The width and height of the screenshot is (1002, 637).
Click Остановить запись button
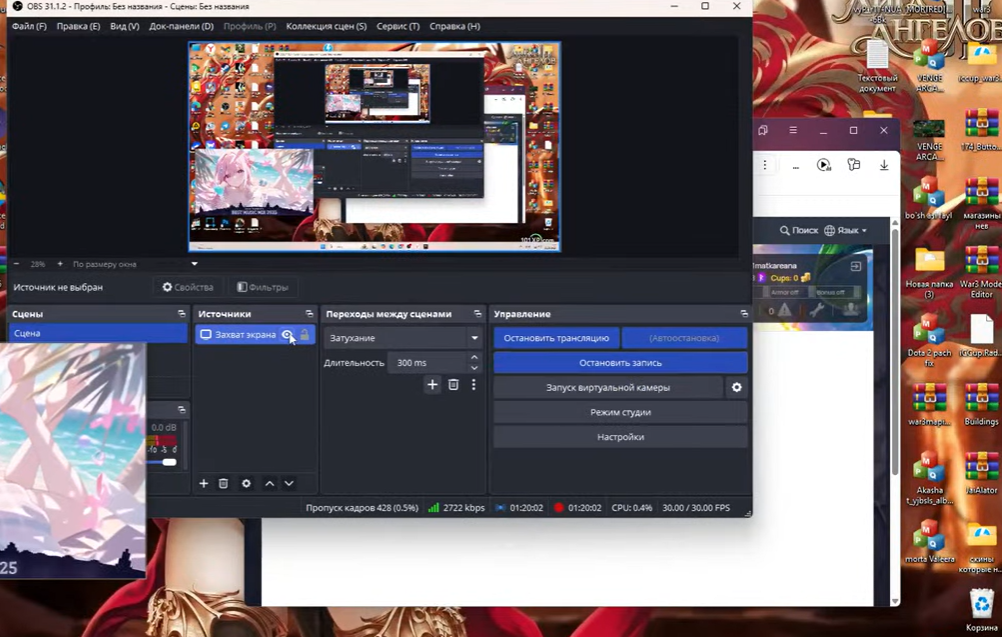(x=620, y=363)
